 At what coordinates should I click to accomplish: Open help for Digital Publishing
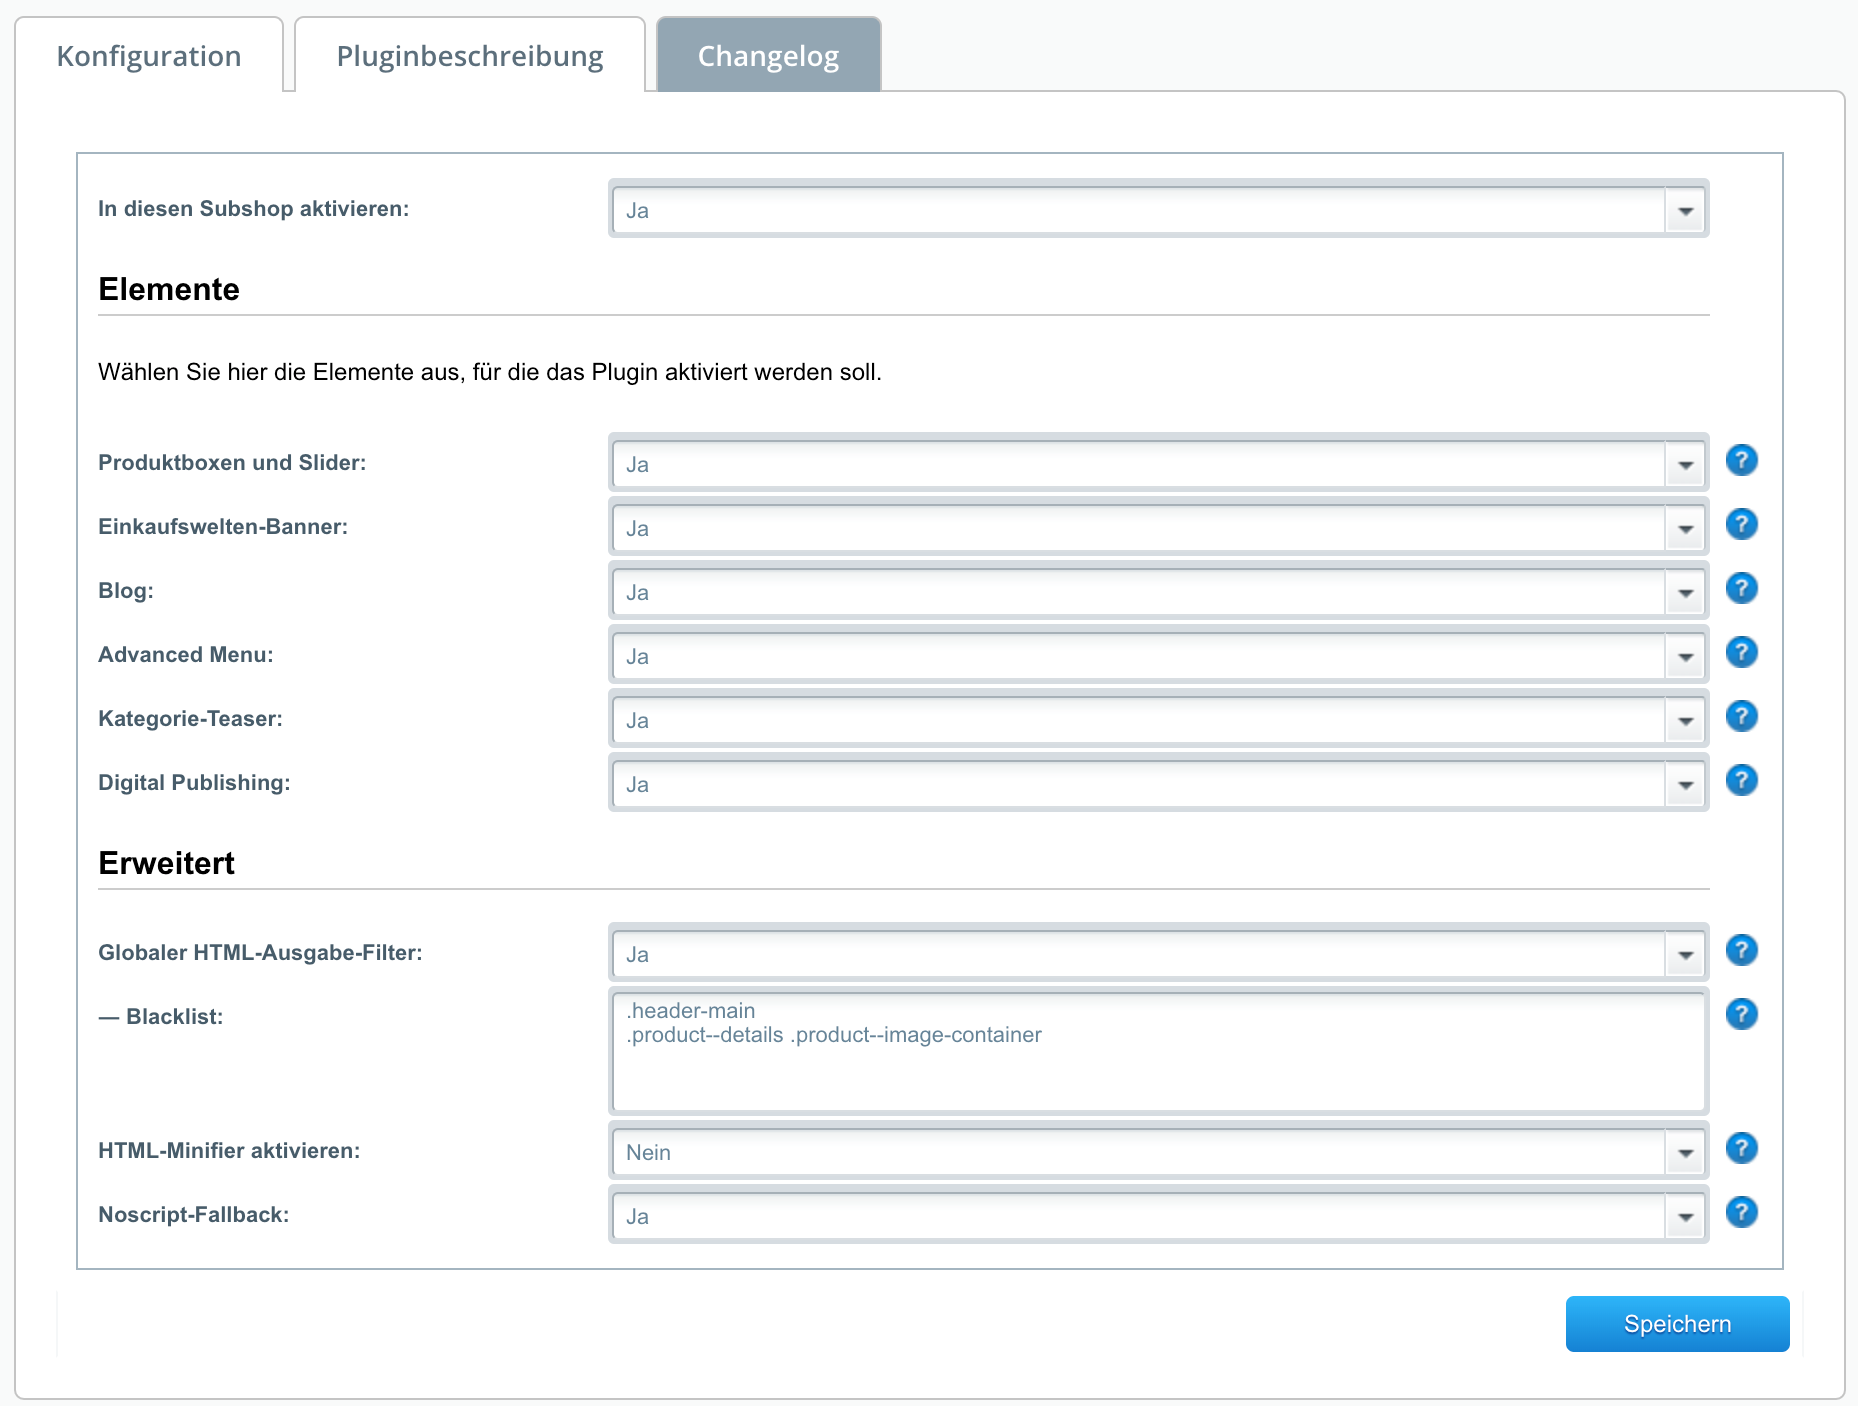[1741, 780]
